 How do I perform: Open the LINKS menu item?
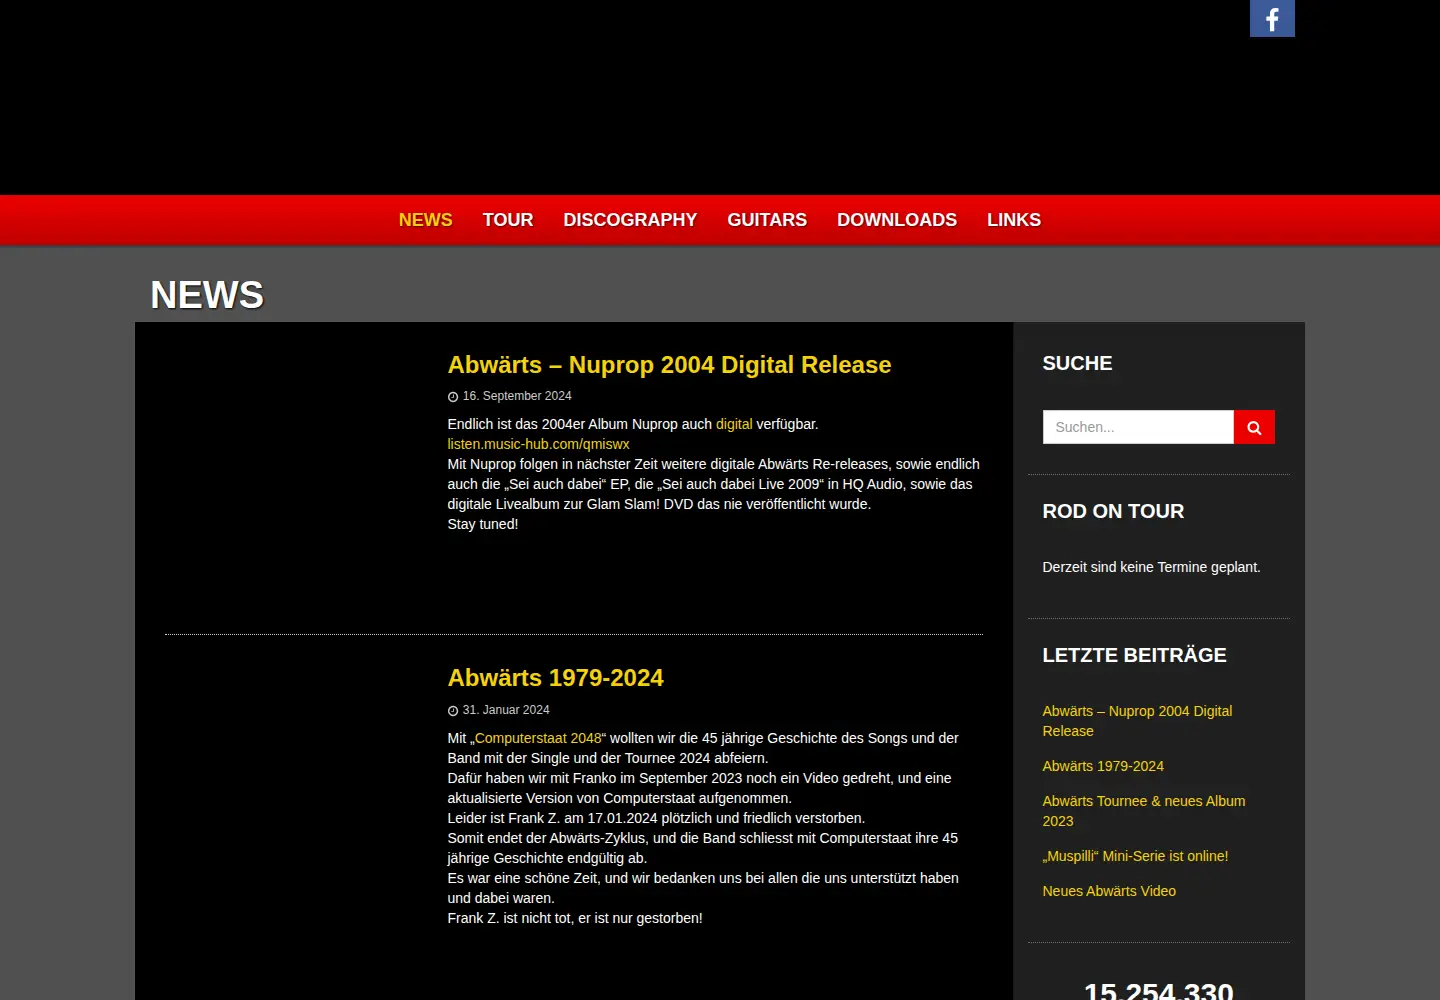(1014, 220)
